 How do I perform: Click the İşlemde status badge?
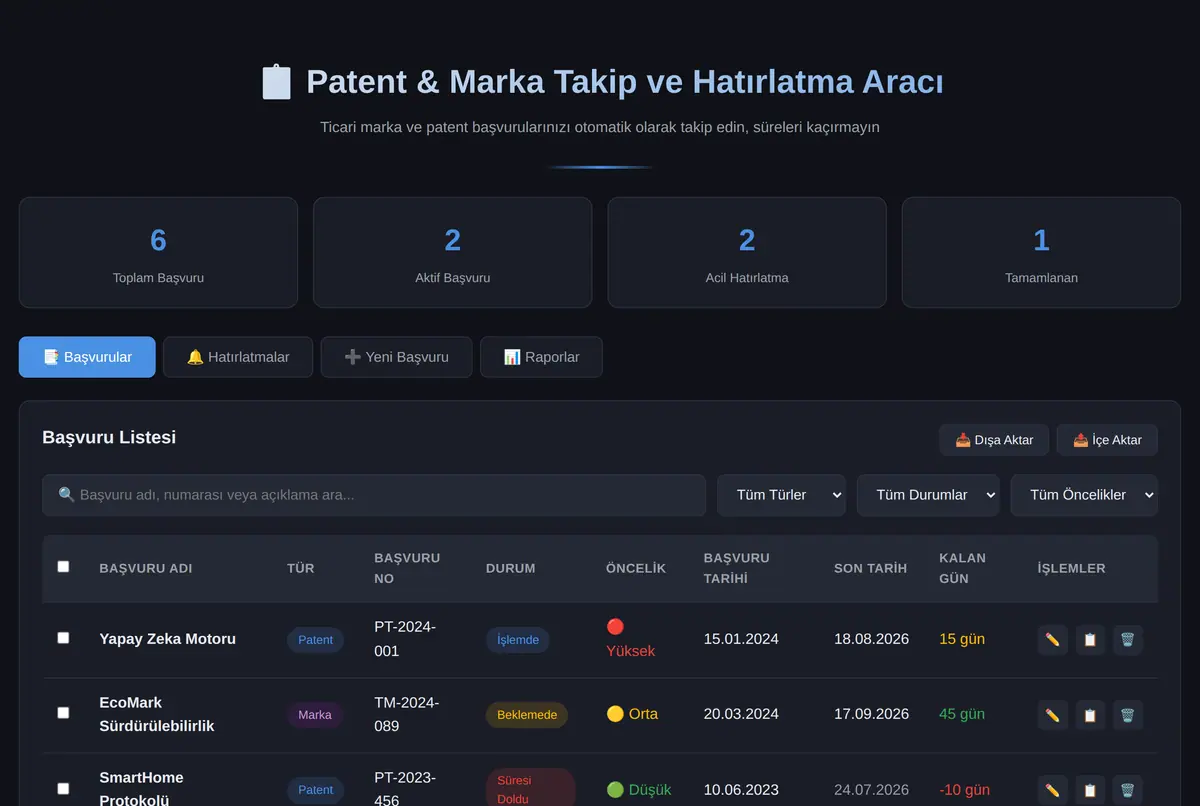coord(518,640)
